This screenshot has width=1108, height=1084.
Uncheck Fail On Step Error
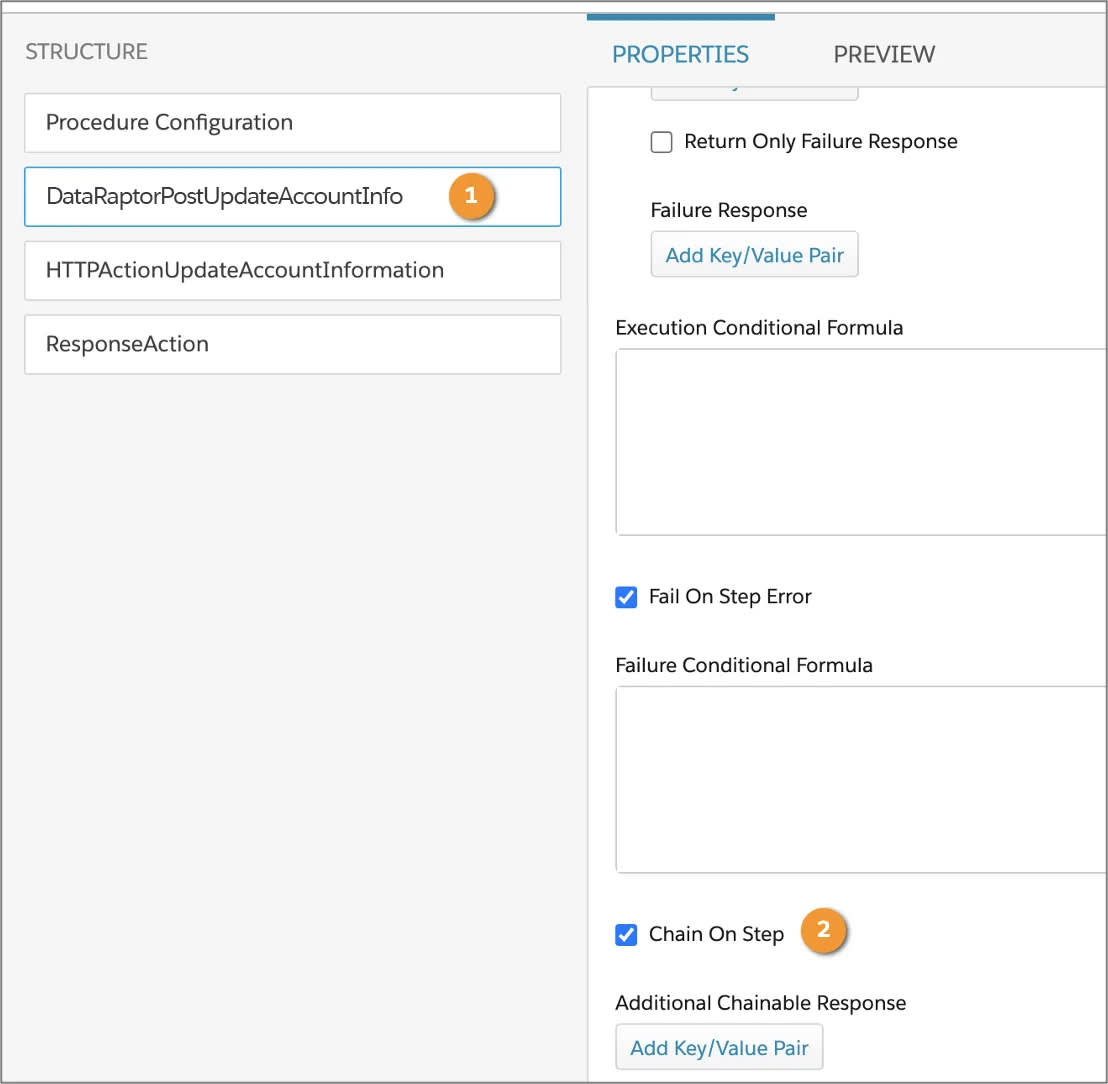626,597
